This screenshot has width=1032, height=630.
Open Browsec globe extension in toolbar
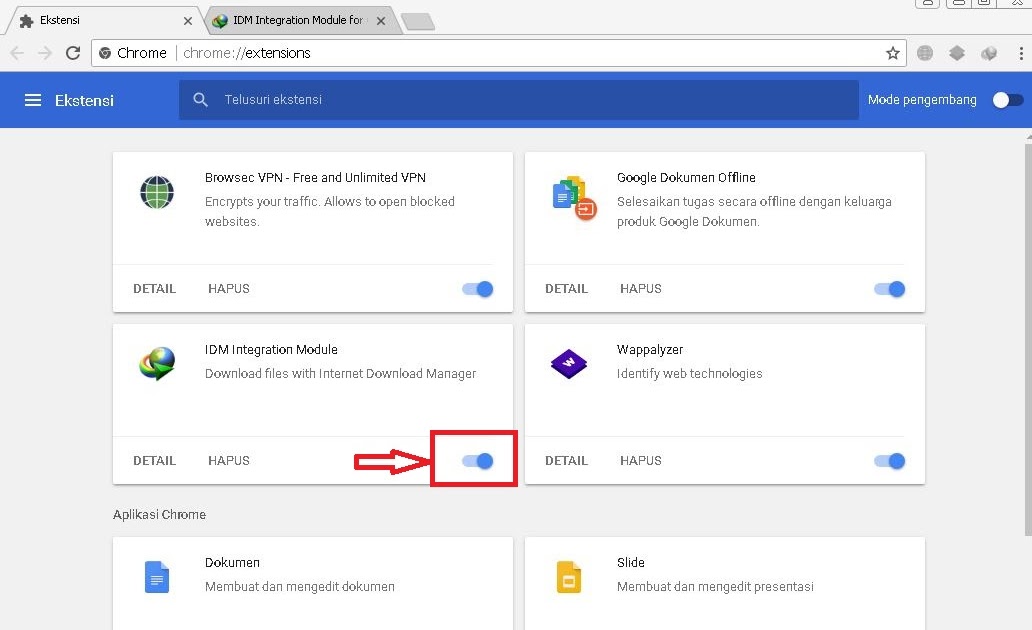(x=925, y=53)
